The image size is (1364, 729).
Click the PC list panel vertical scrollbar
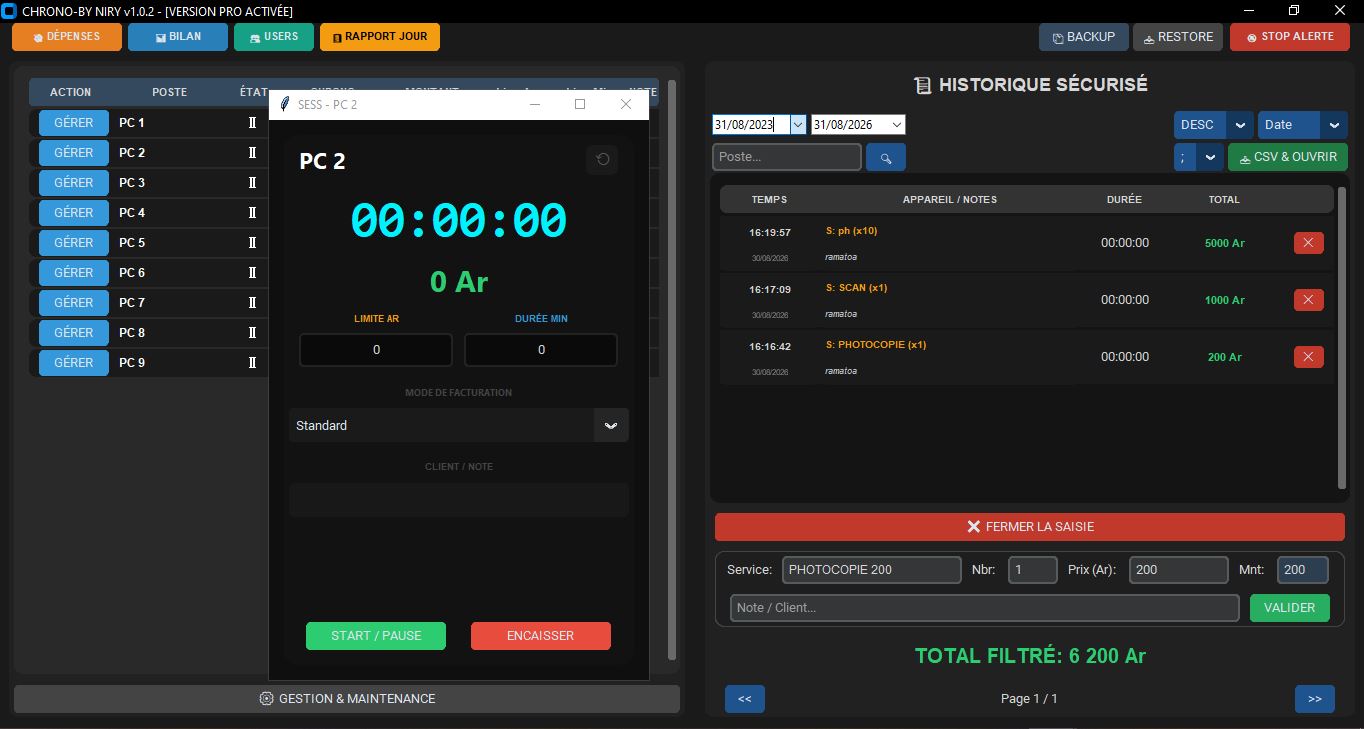[672, 370]
